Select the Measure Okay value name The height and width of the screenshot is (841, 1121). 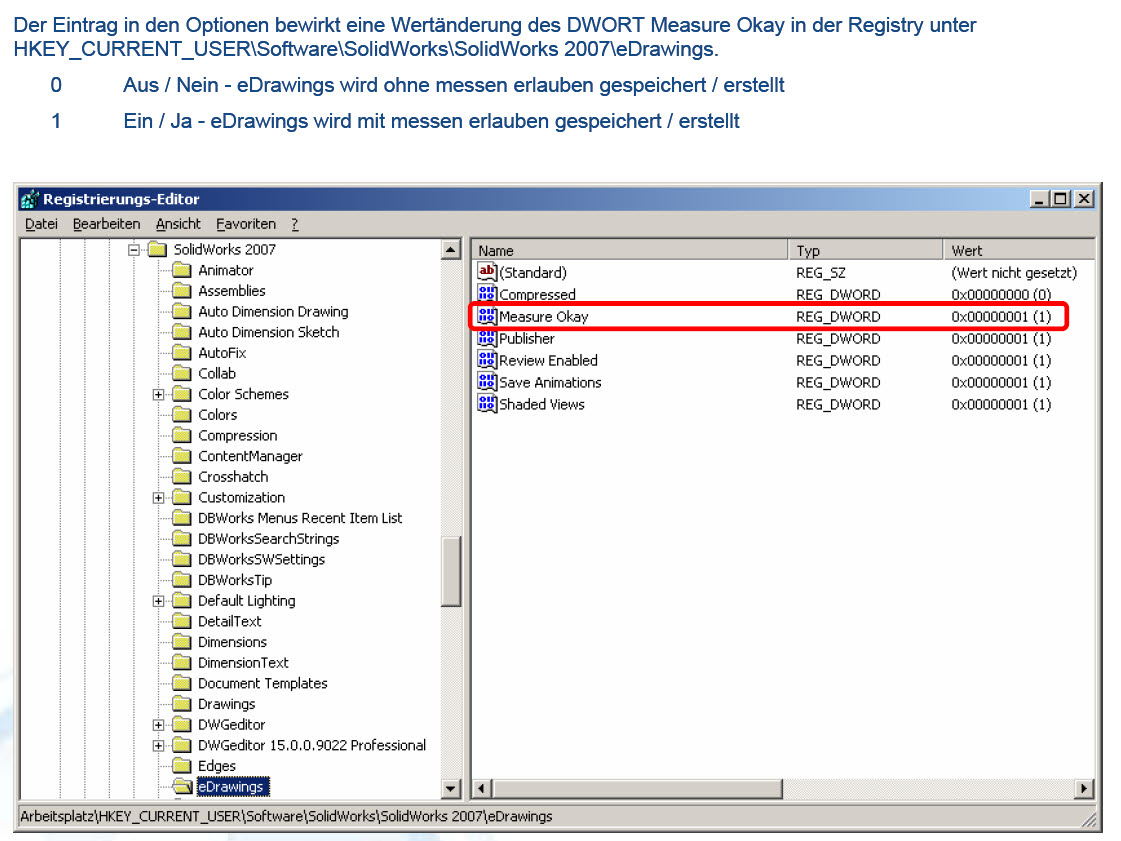point(543,317)
